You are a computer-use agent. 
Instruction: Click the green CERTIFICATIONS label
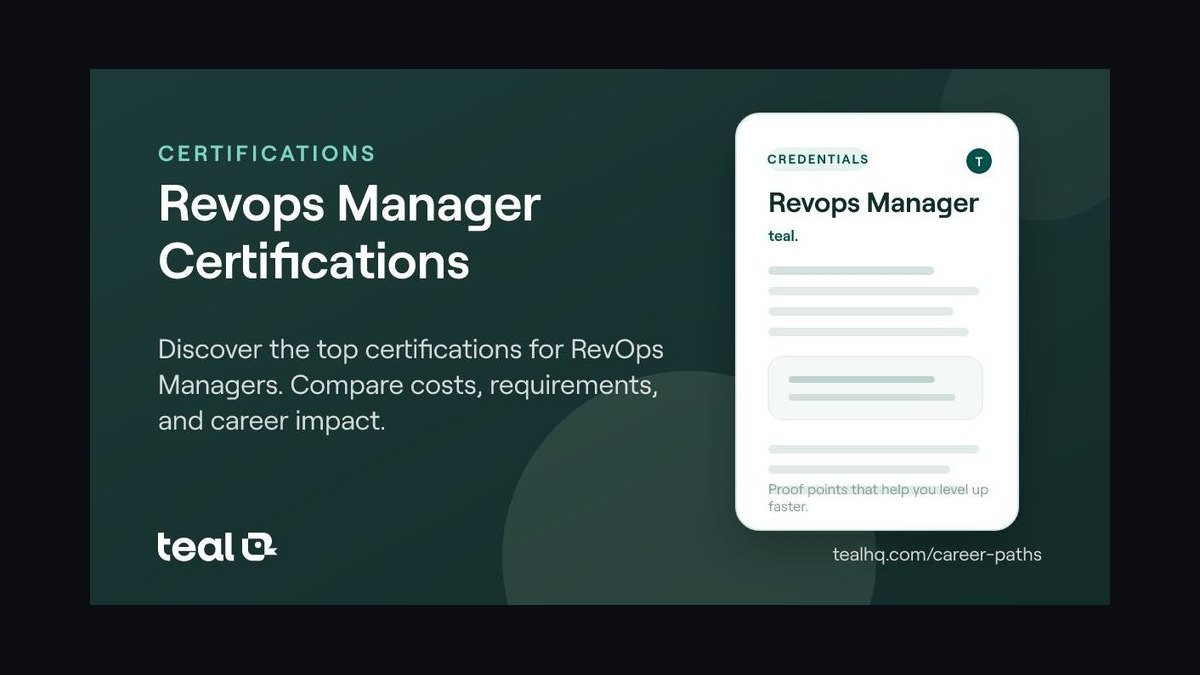(x=267, y=154)
